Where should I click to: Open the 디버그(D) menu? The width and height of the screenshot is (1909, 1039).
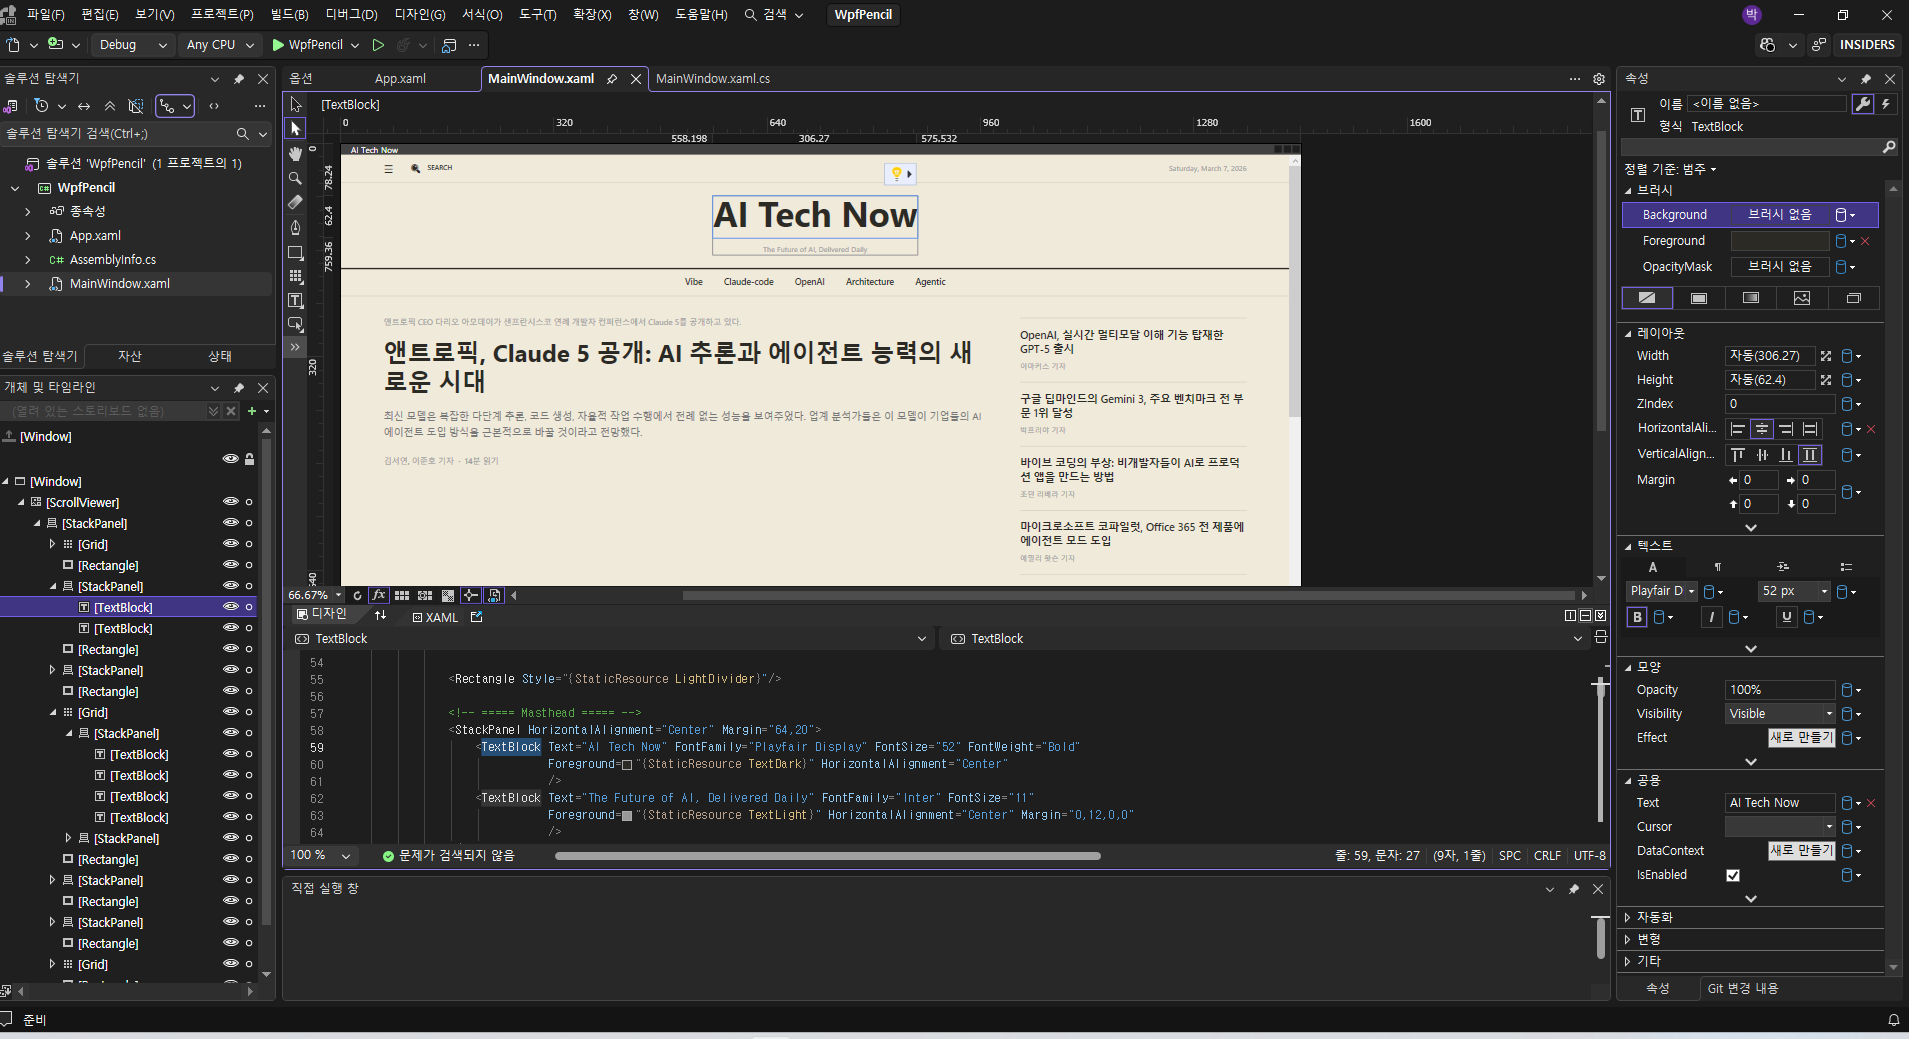351,15
